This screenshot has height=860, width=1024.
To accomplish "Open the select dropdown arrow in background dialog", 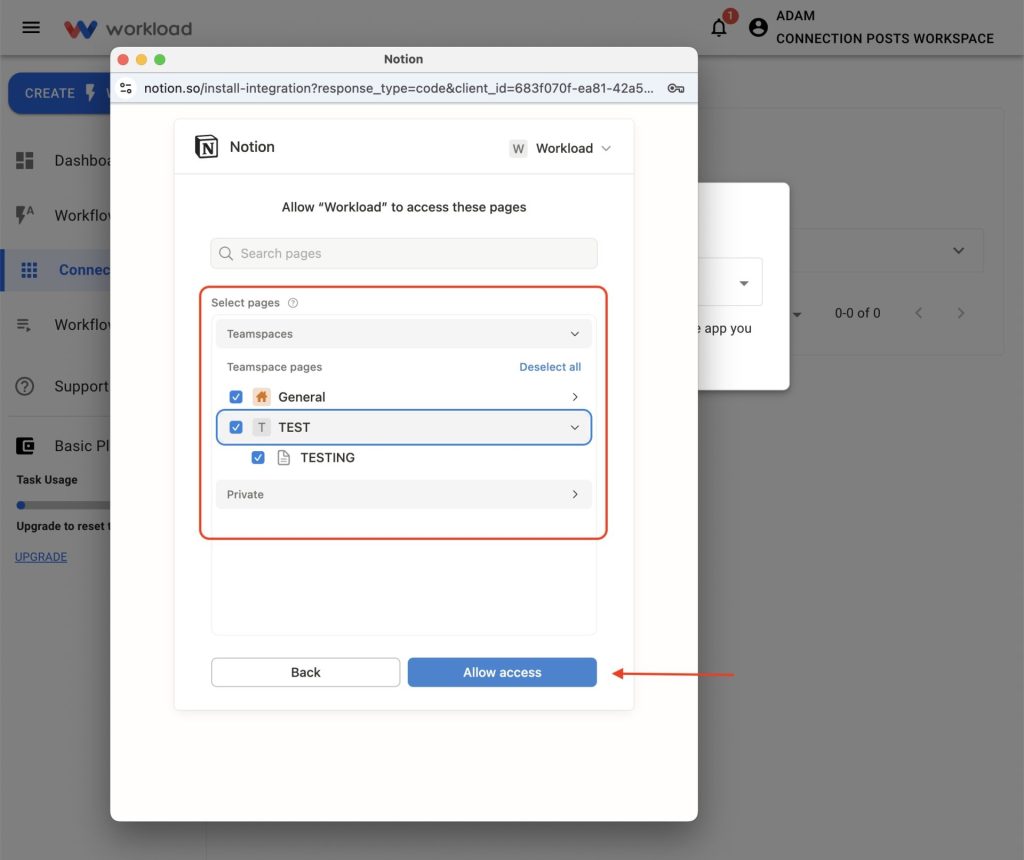I will [x=744, y=283].
